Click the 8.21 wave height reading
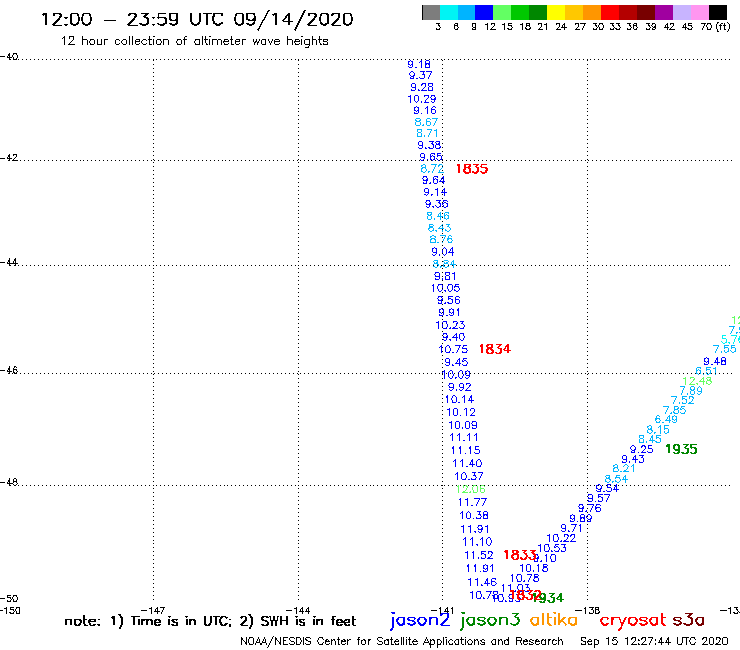The image size is (740, 650). point(624,468)
